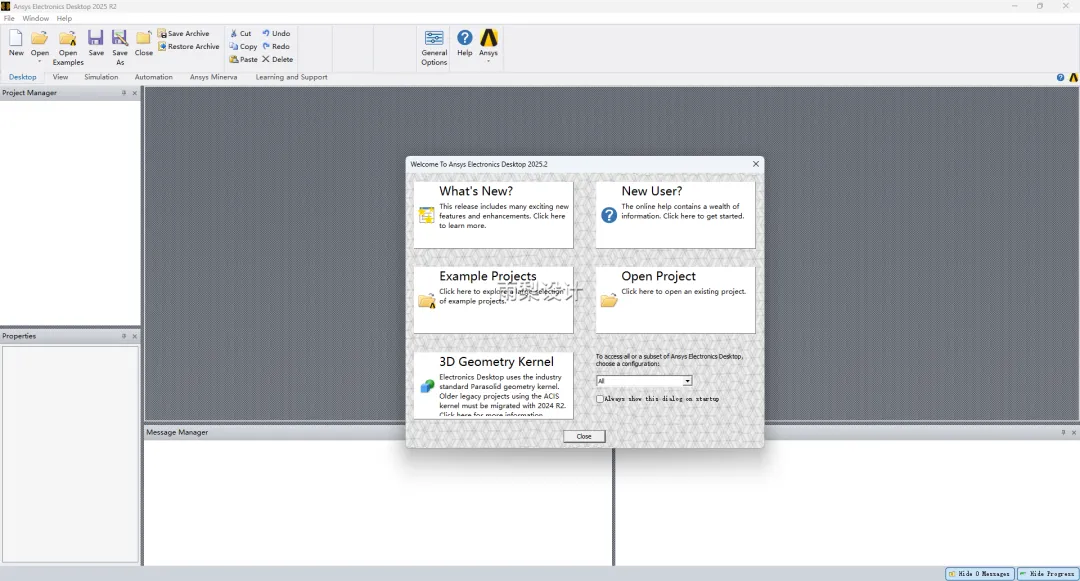
Task: Close the Project Manager panel
Action: click(x=134, y=93)
